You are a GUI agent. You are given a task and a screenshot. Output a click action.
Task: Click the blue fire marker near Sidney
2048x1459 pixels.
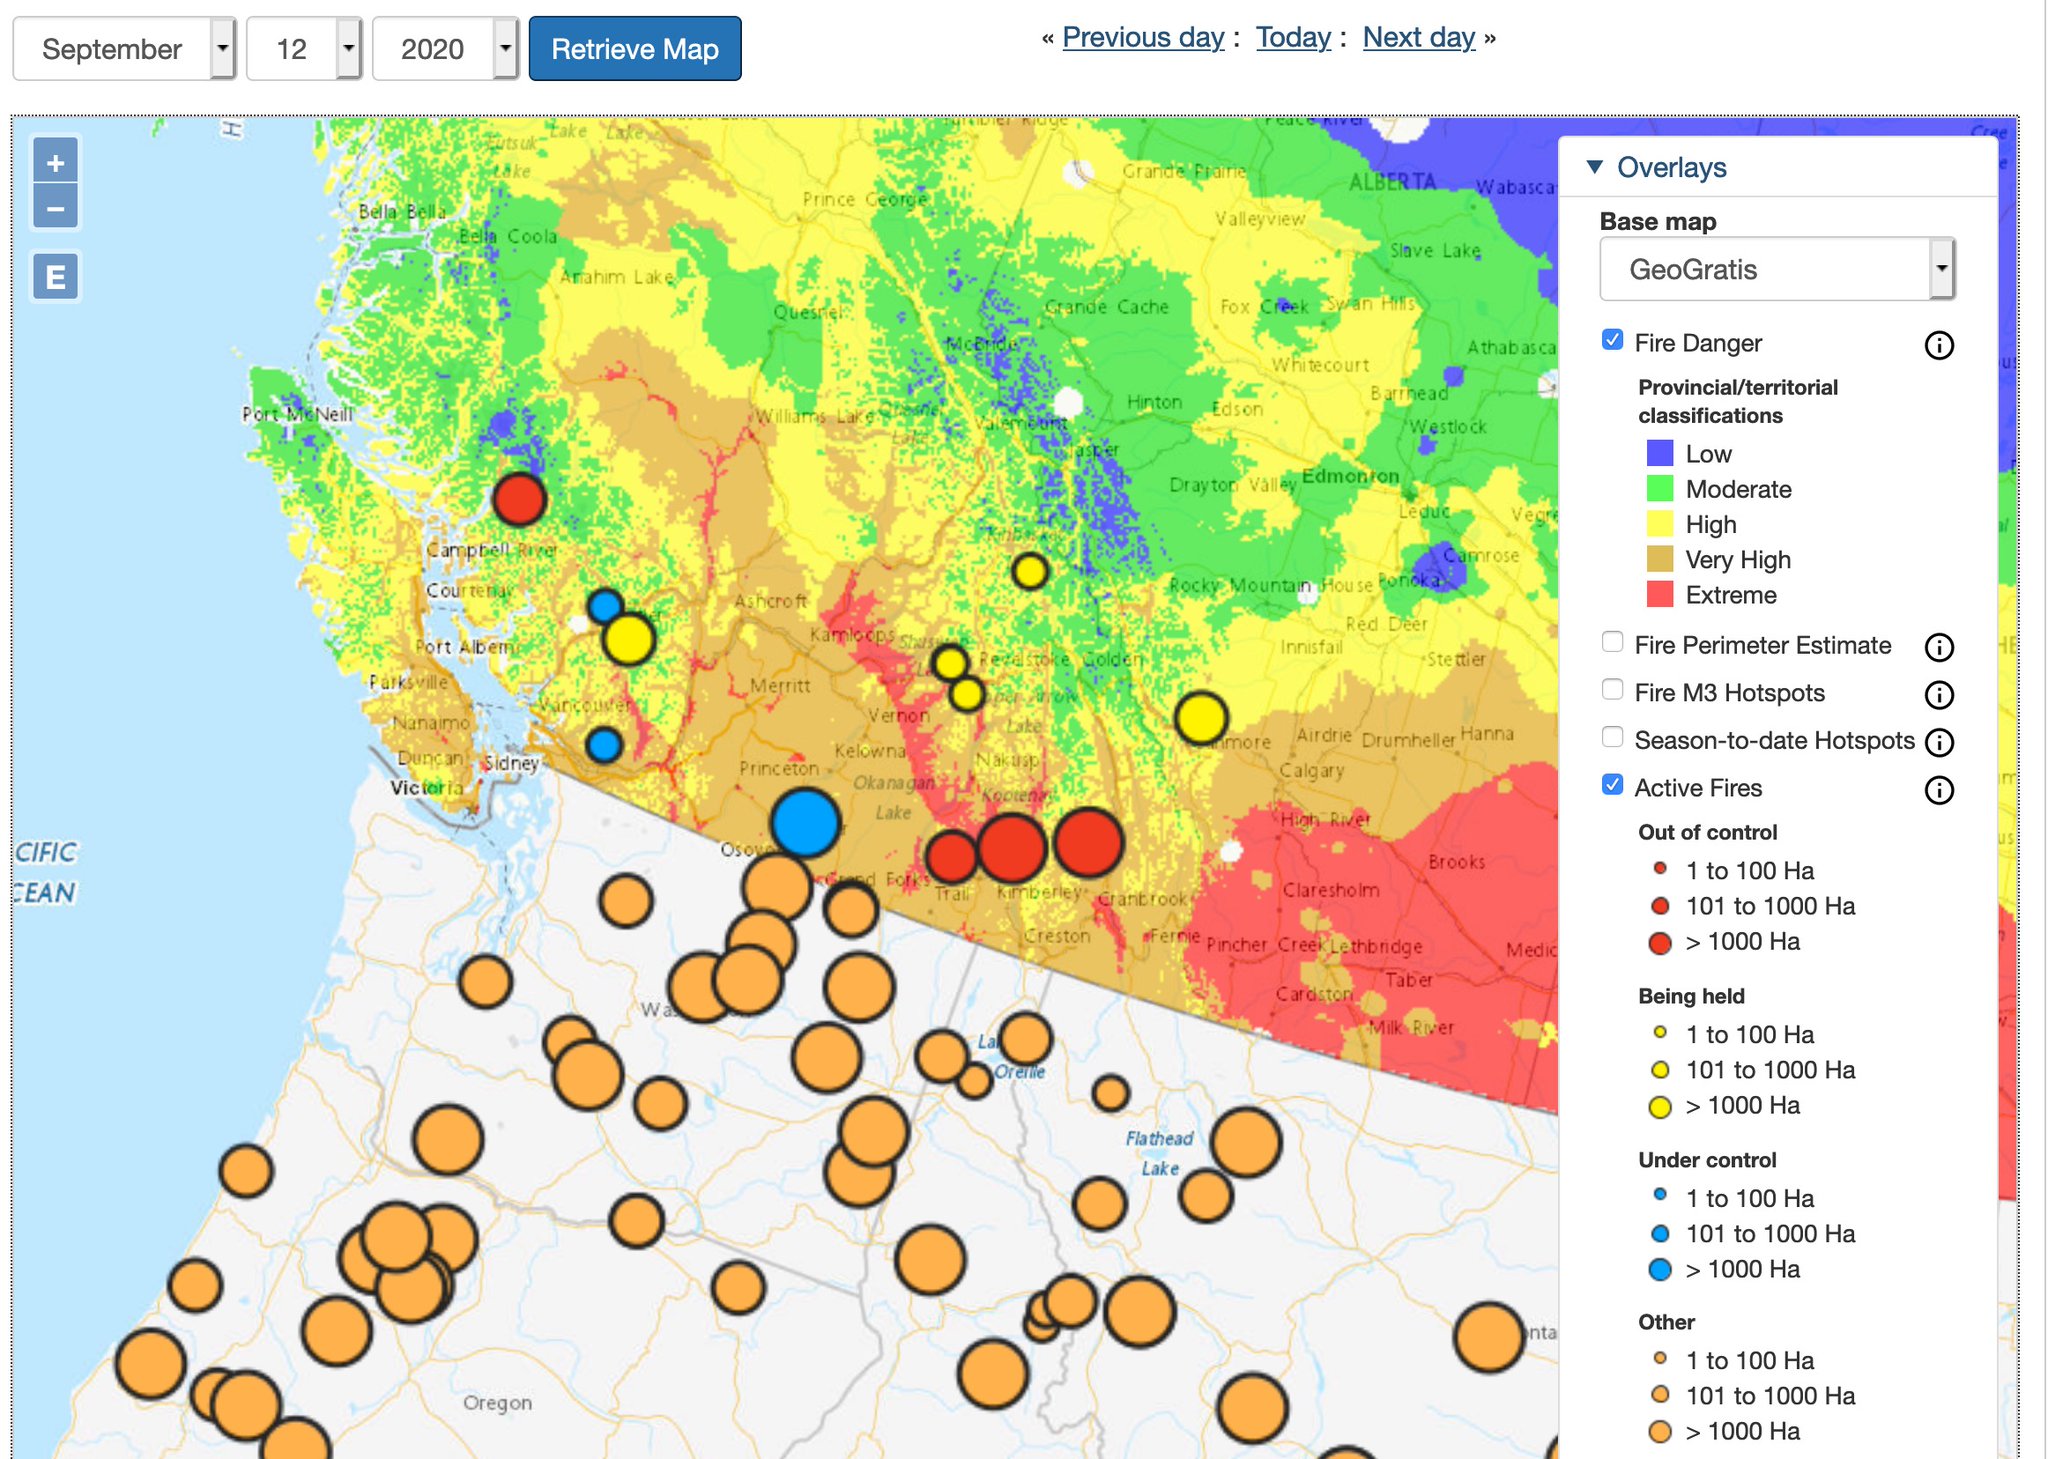pyautogui.click(x=604, y=745)
